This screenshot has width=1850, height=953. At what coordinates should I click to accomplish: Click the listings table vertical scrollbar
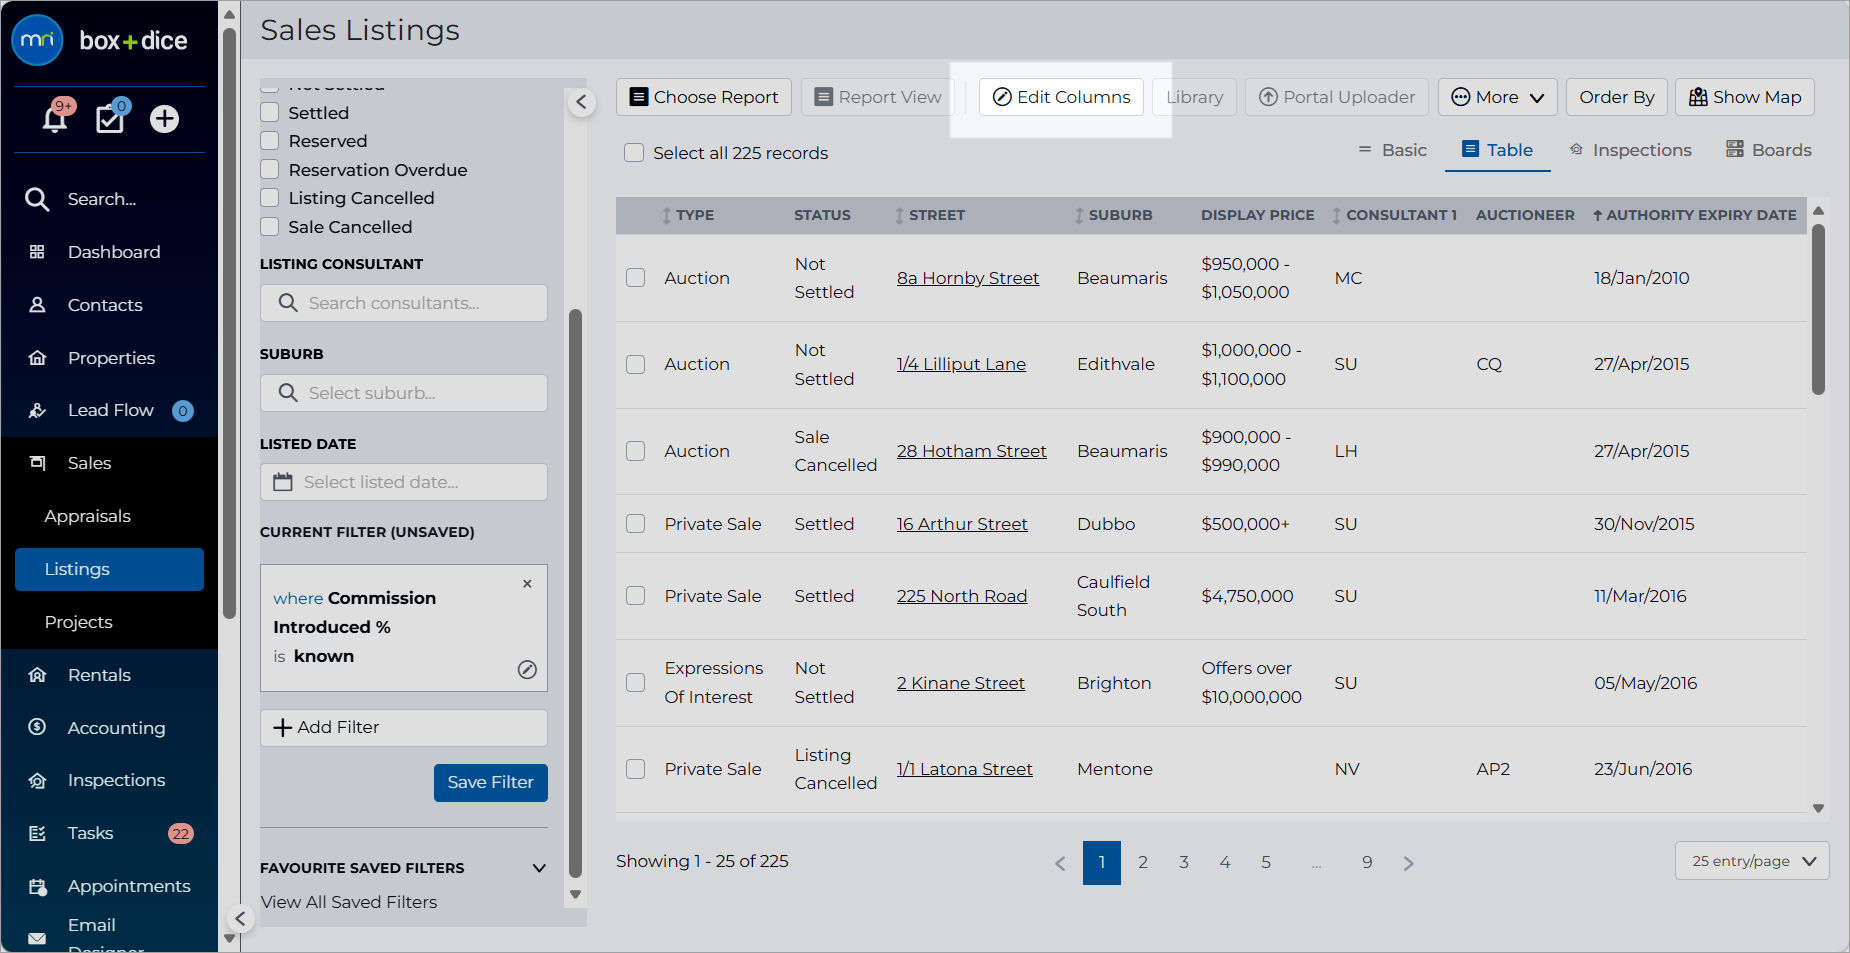(1818, 310)
